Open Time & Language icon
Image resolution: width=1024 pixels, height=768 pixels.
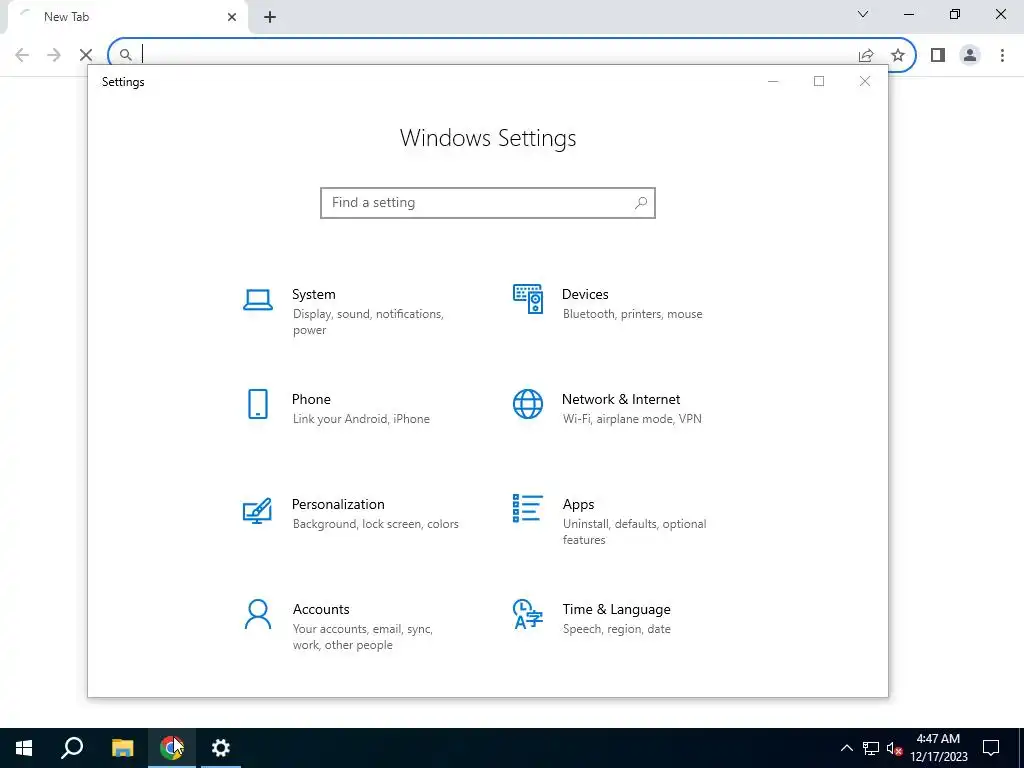tap(528, 615)
